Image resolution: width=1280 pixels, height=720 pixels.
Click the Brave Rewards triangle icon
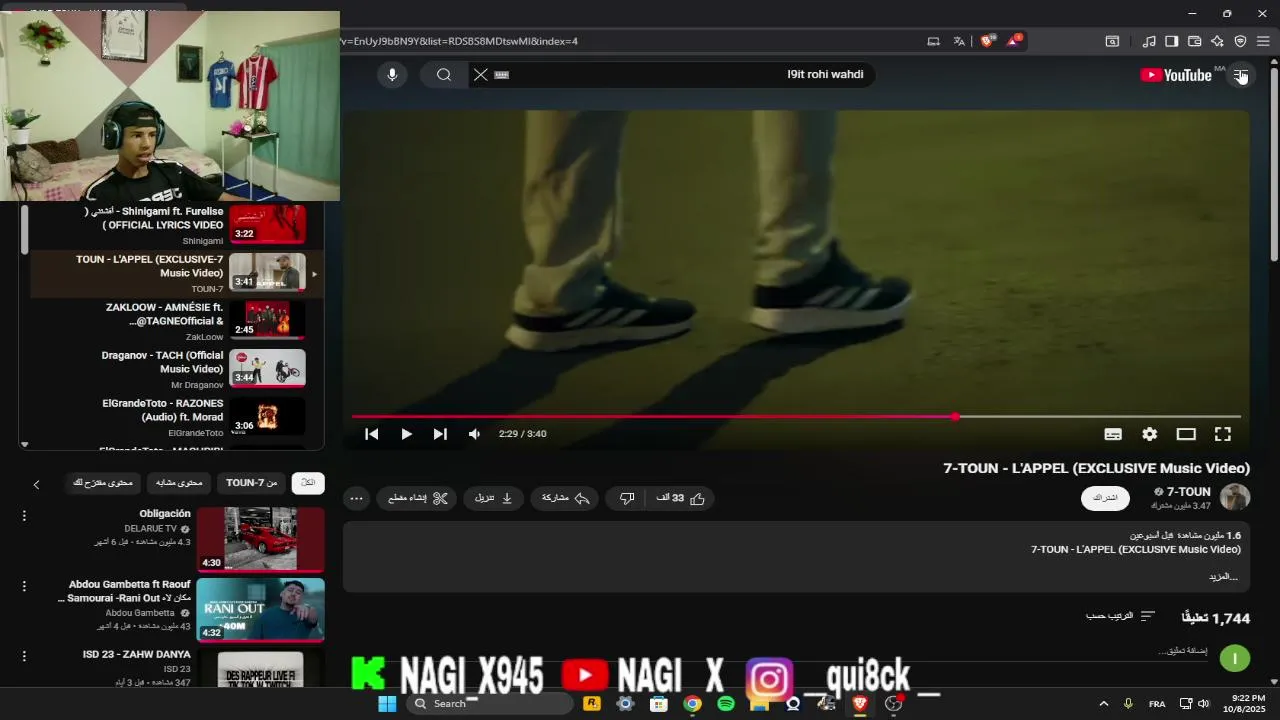pos(1014,41)
